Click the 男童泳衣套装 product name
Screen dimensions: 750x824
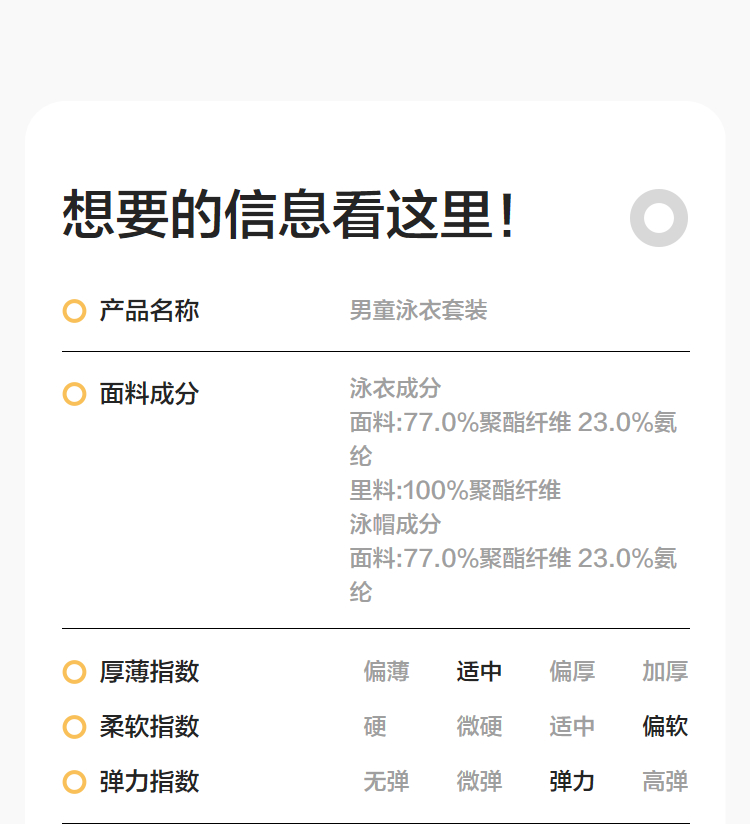tap(418, 311)
